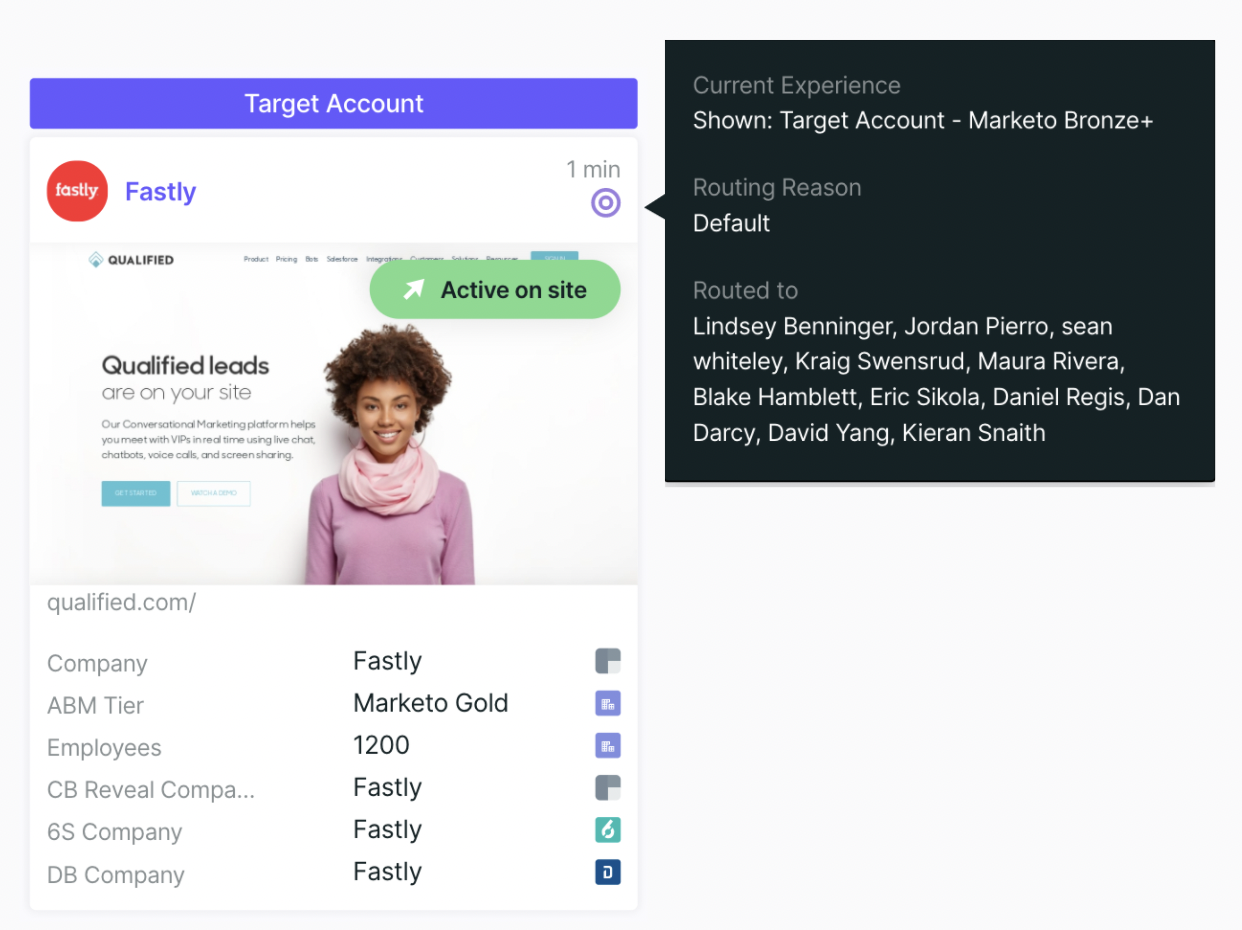The image size is (1242, 930).
Task: Click the source icon beside Marketo Gold
Action: pos(607,703)
